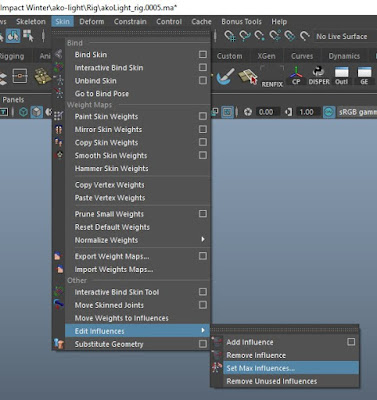Click the snap to projected center icon

point(275,36)
